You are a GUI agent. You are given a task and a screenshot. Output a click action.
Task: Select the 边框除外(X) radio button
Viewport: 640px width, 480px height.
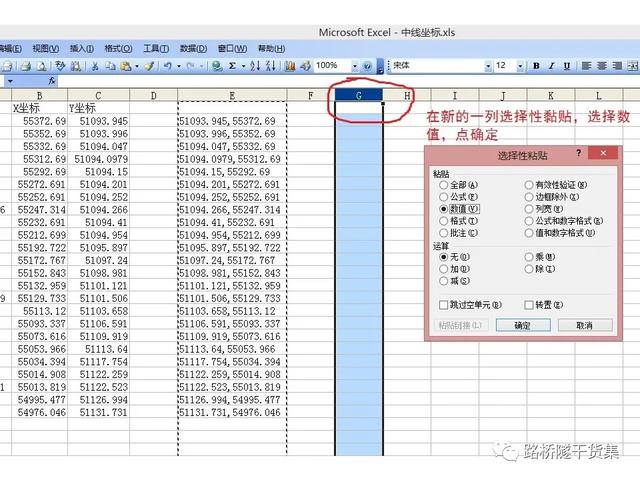coord(552,197)
